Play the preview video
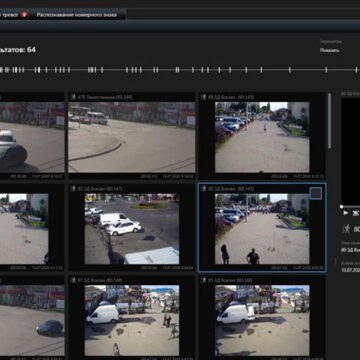Image resolution: width=360 pixels, height=360 pixels. click(346, 213)
